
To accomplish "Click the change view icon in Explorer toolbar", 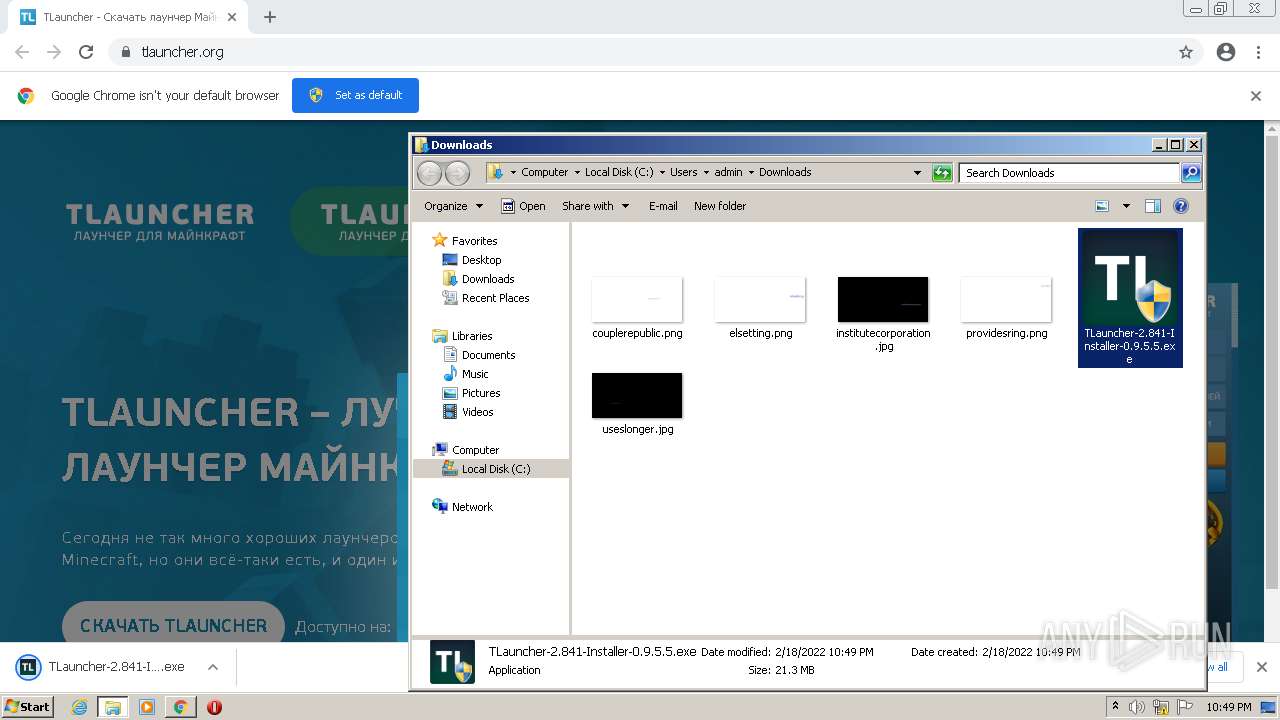I will click(x=1102, y=206).
